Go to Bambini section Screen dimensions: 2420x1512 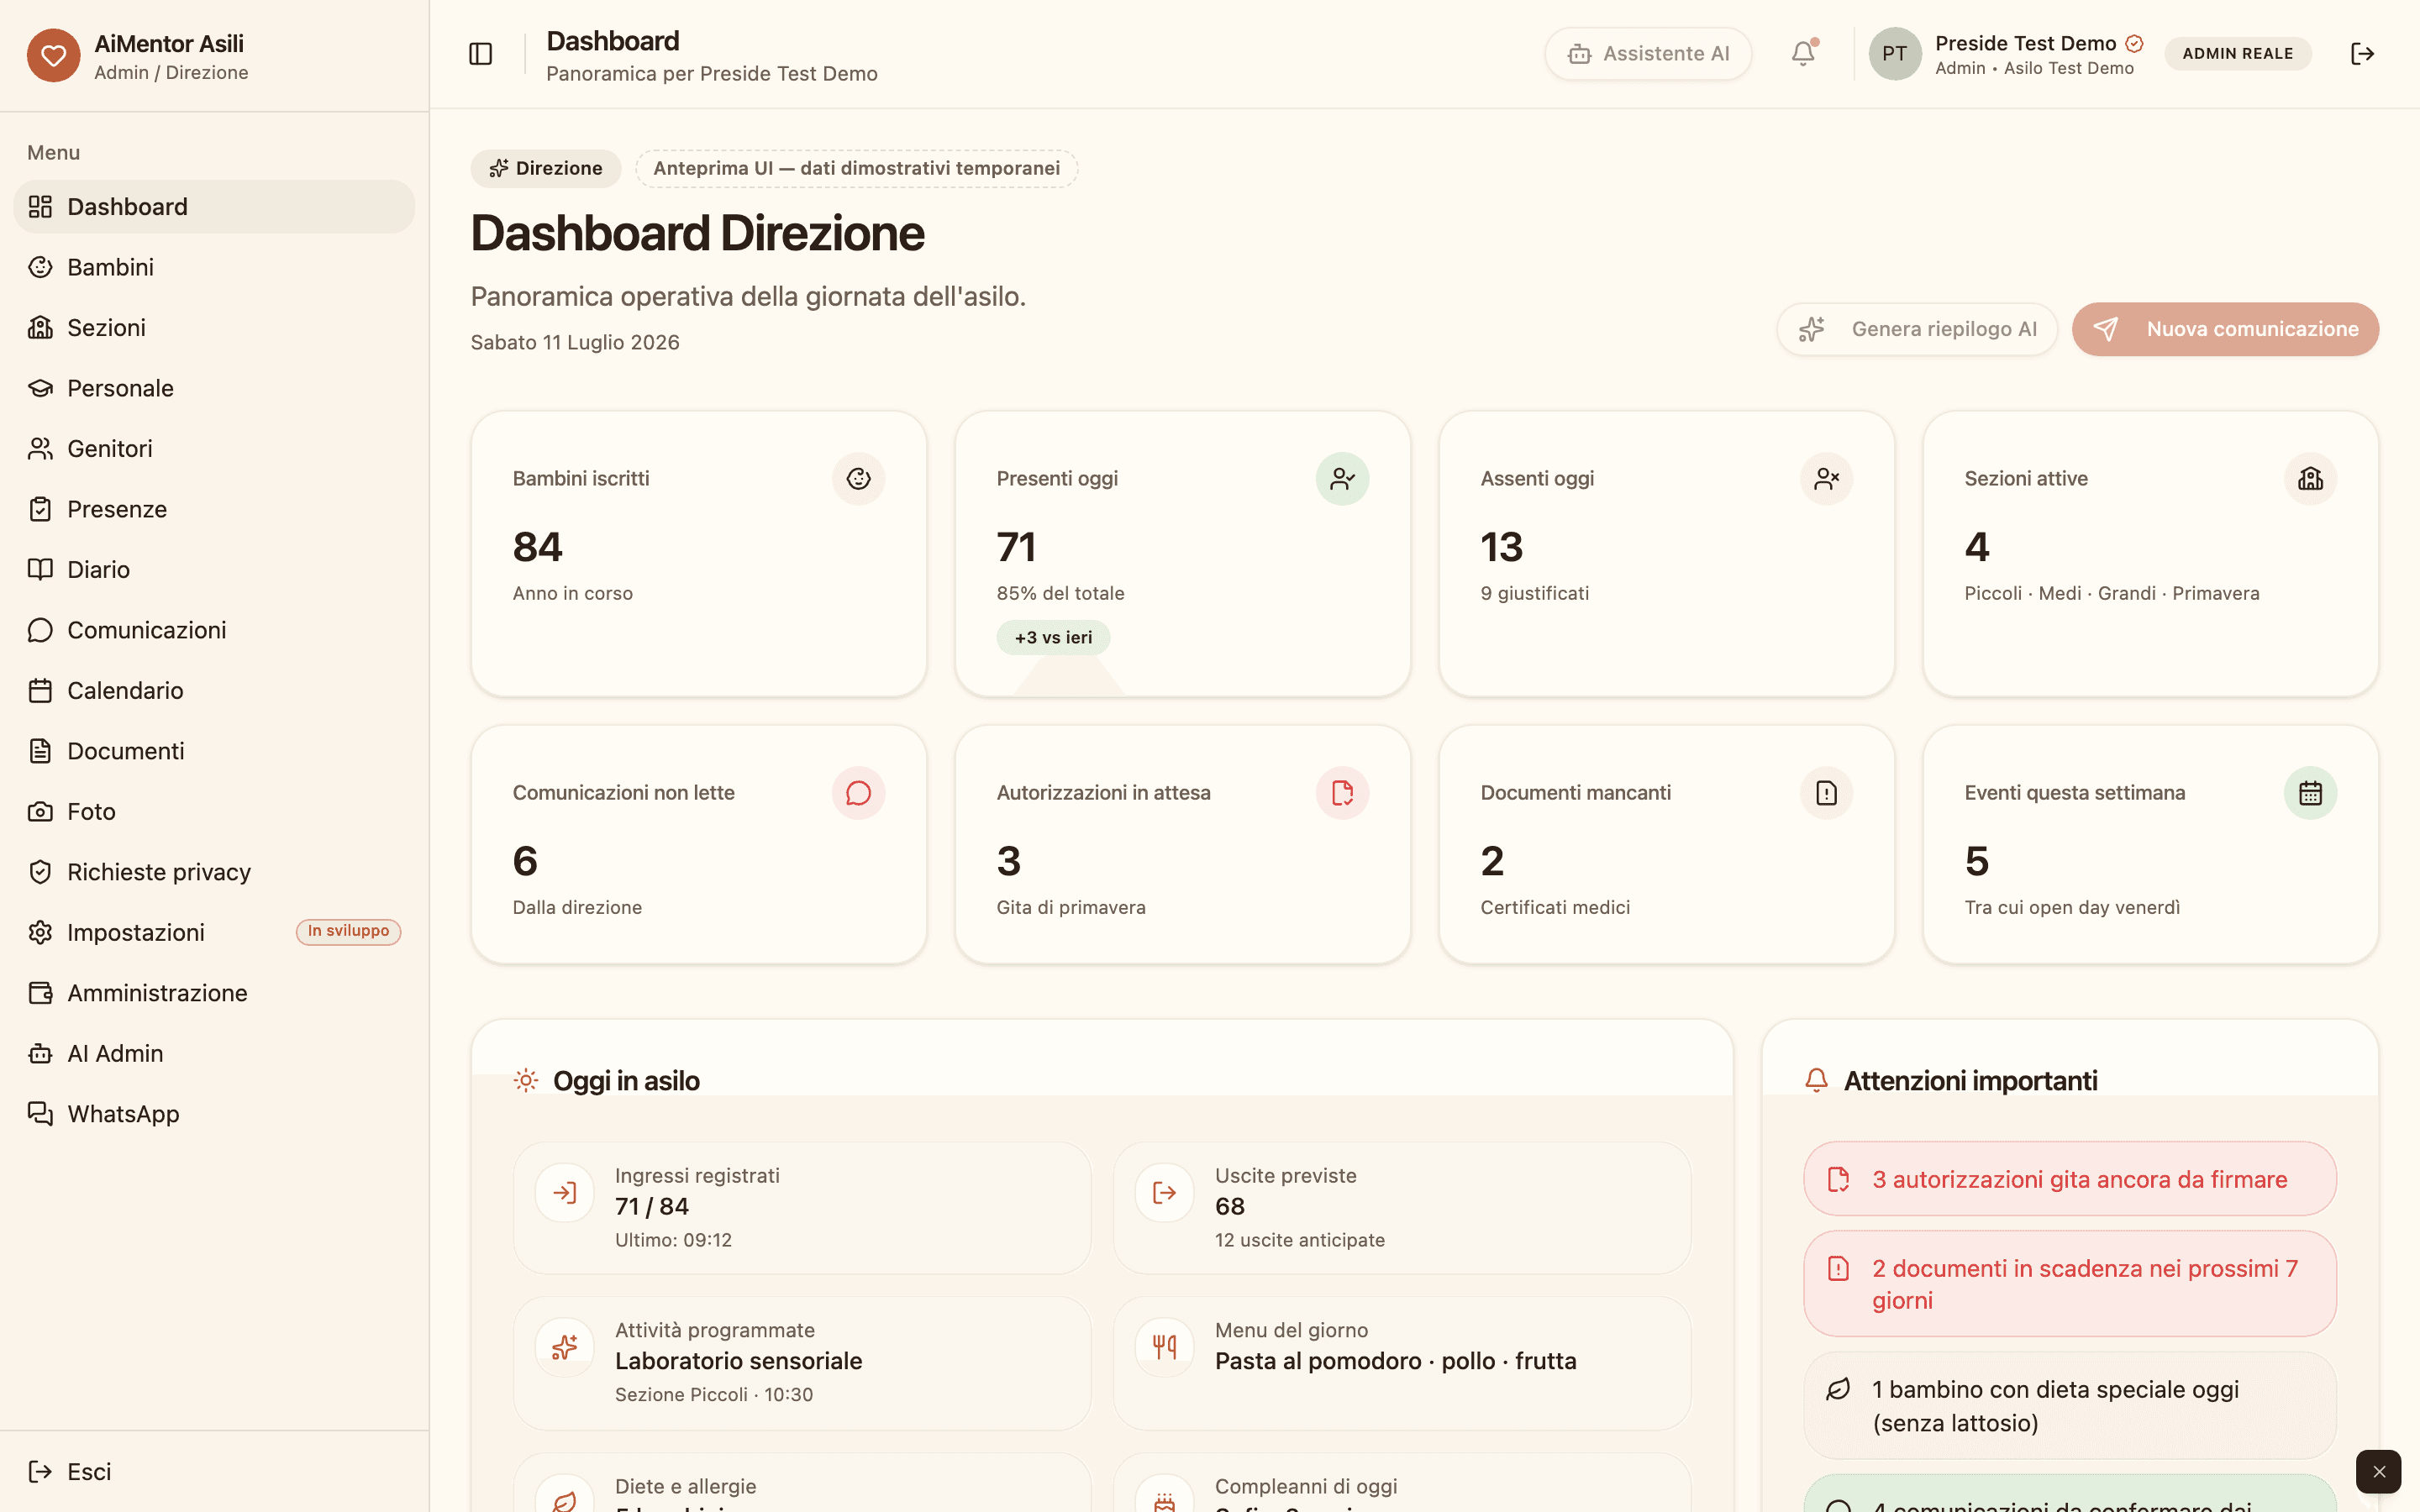(214, 267)
